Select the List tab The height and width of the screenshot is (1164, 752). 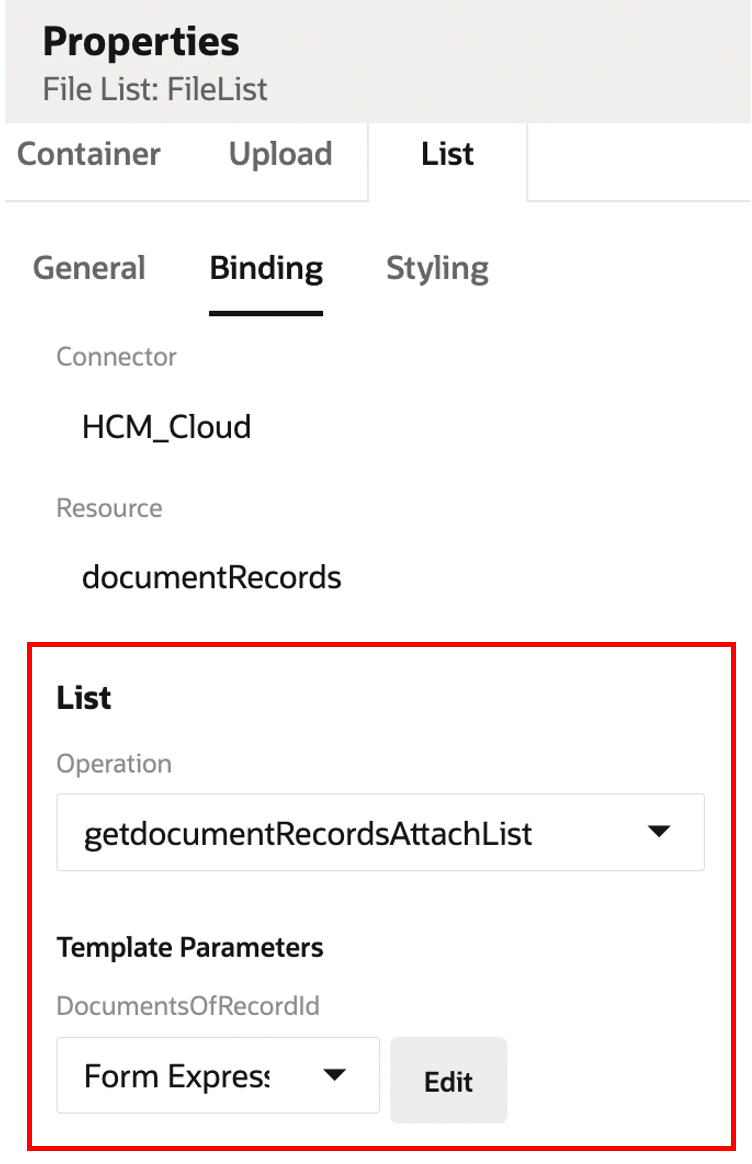446,154
